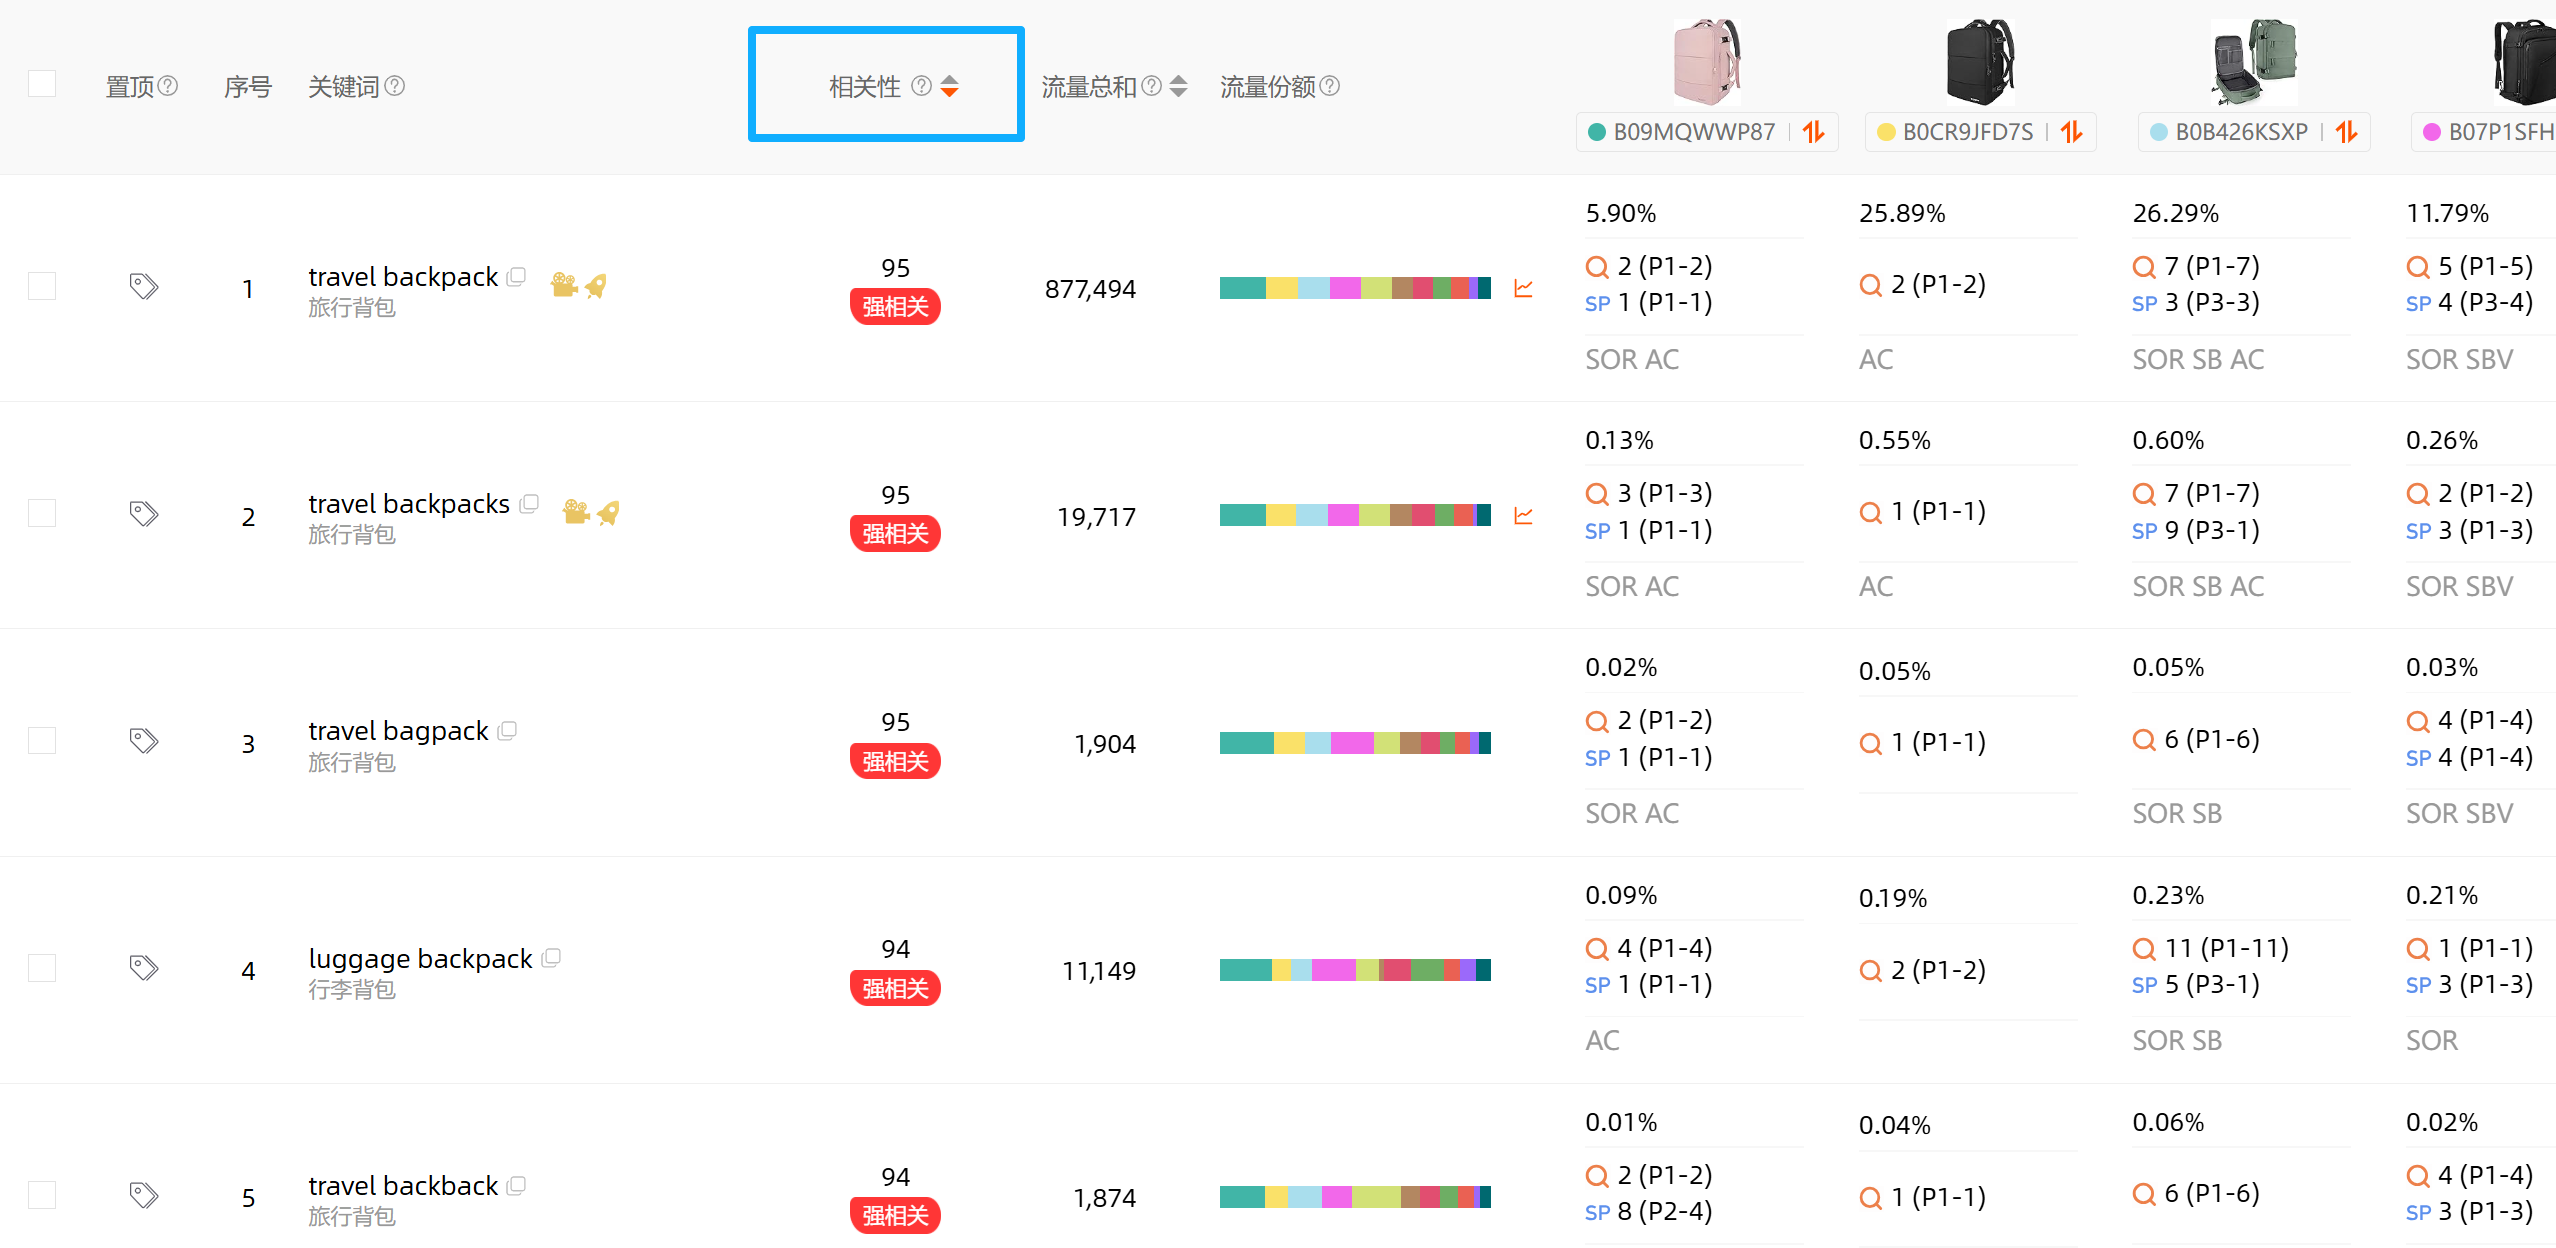Sort by 流量总和 using sort arrows
This screenshot has height=1248, width=2556.
tap(1178, 87)
